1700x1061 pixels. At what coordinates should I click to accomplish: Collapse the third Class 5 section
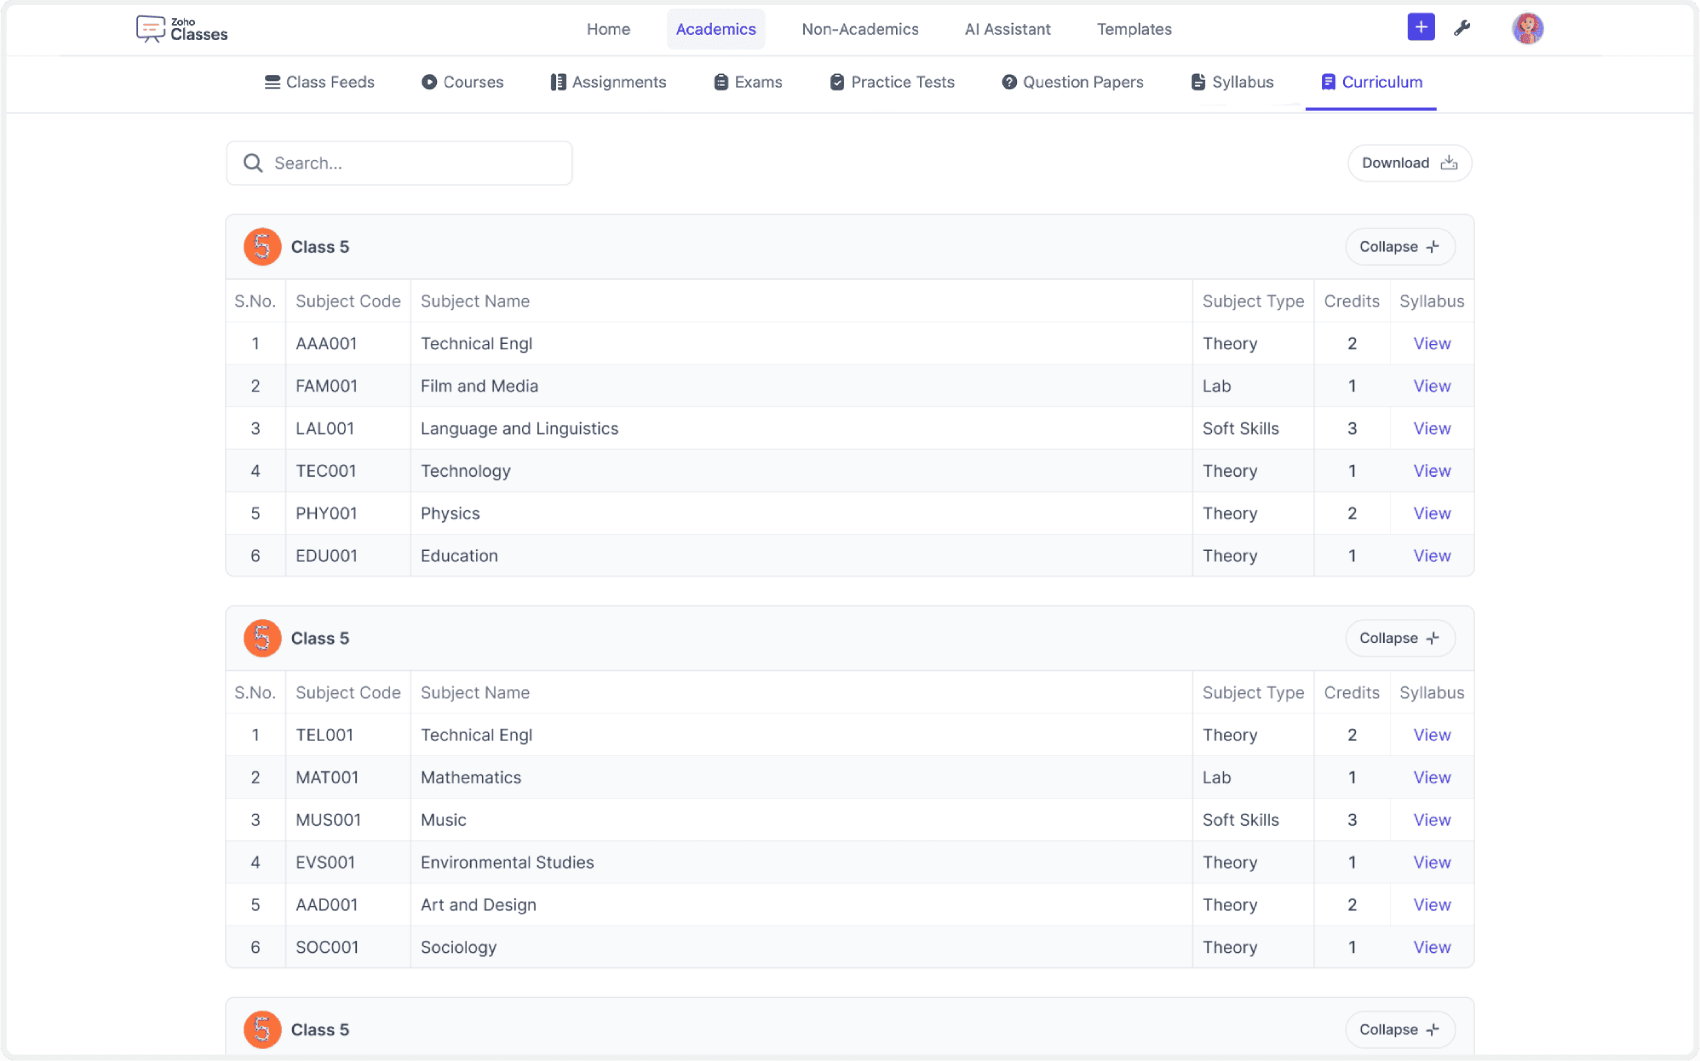point(1399,1029)
